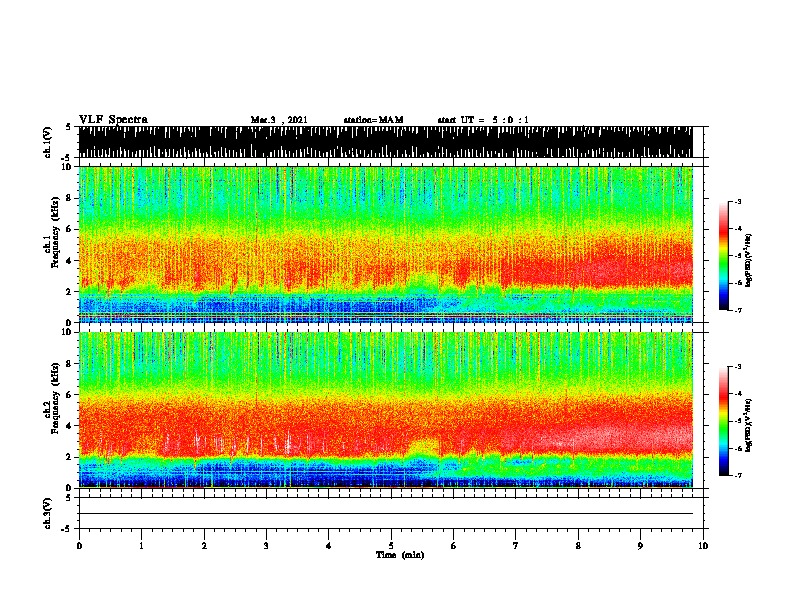Click the ch.1 spectrogram plot area

coord(386,244)
